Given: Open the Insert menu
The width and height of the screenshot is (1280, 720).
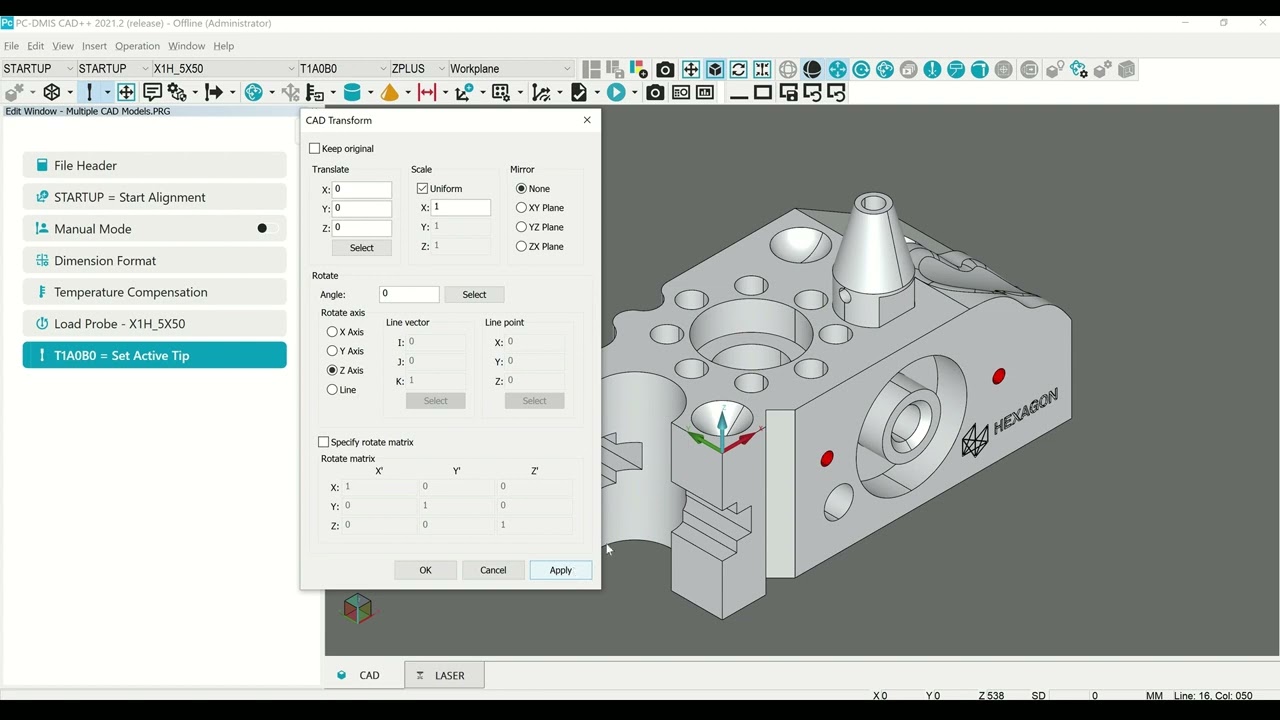Looking at the screenshot, I should (x=94, y=46).
